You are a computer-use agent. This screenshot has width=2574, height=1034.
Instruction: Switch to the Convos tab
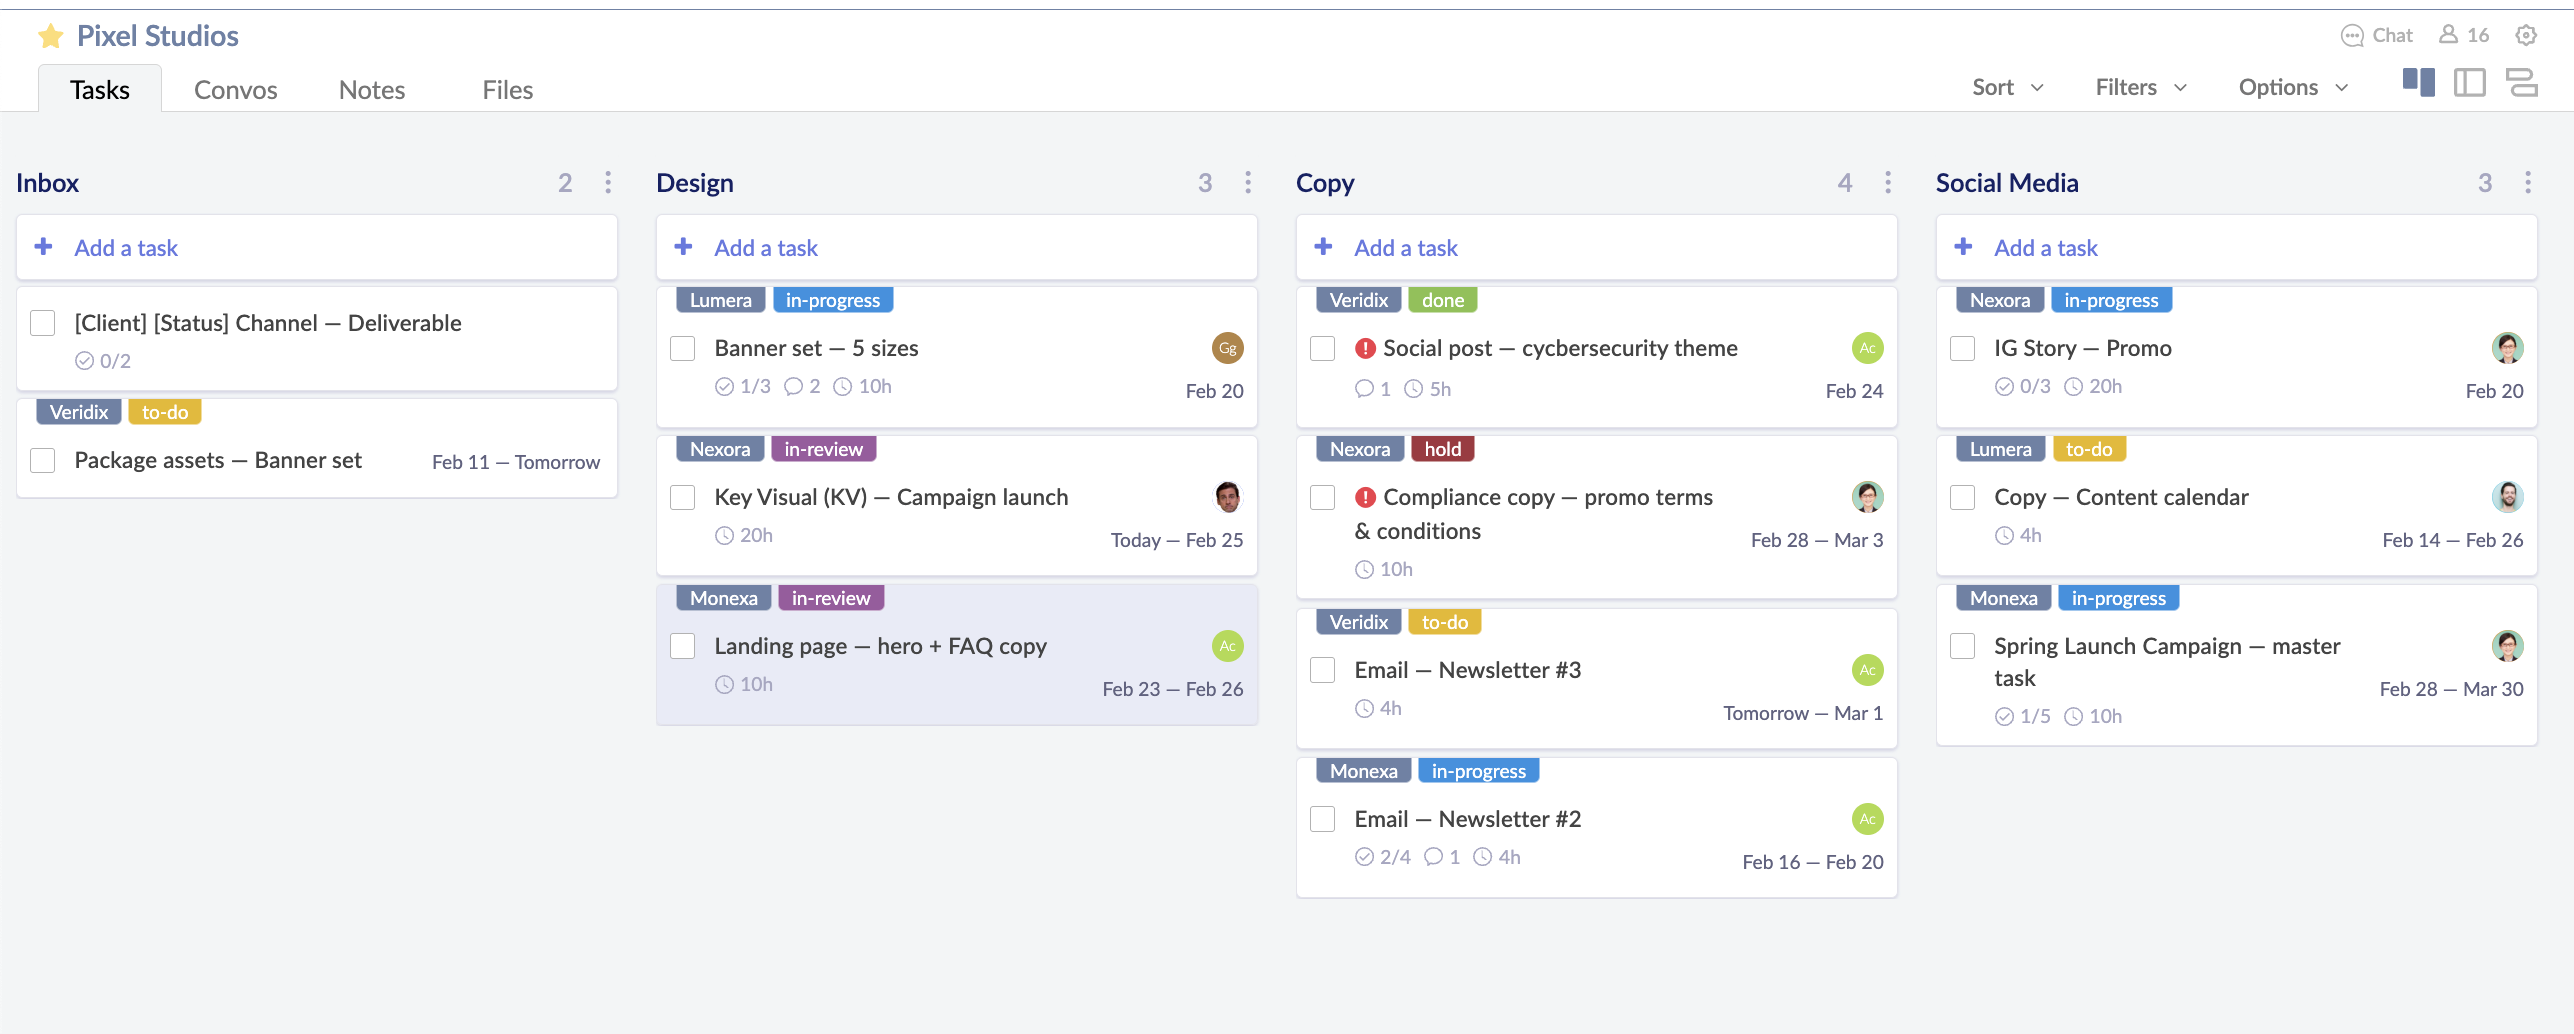click(x=235, y=90)
